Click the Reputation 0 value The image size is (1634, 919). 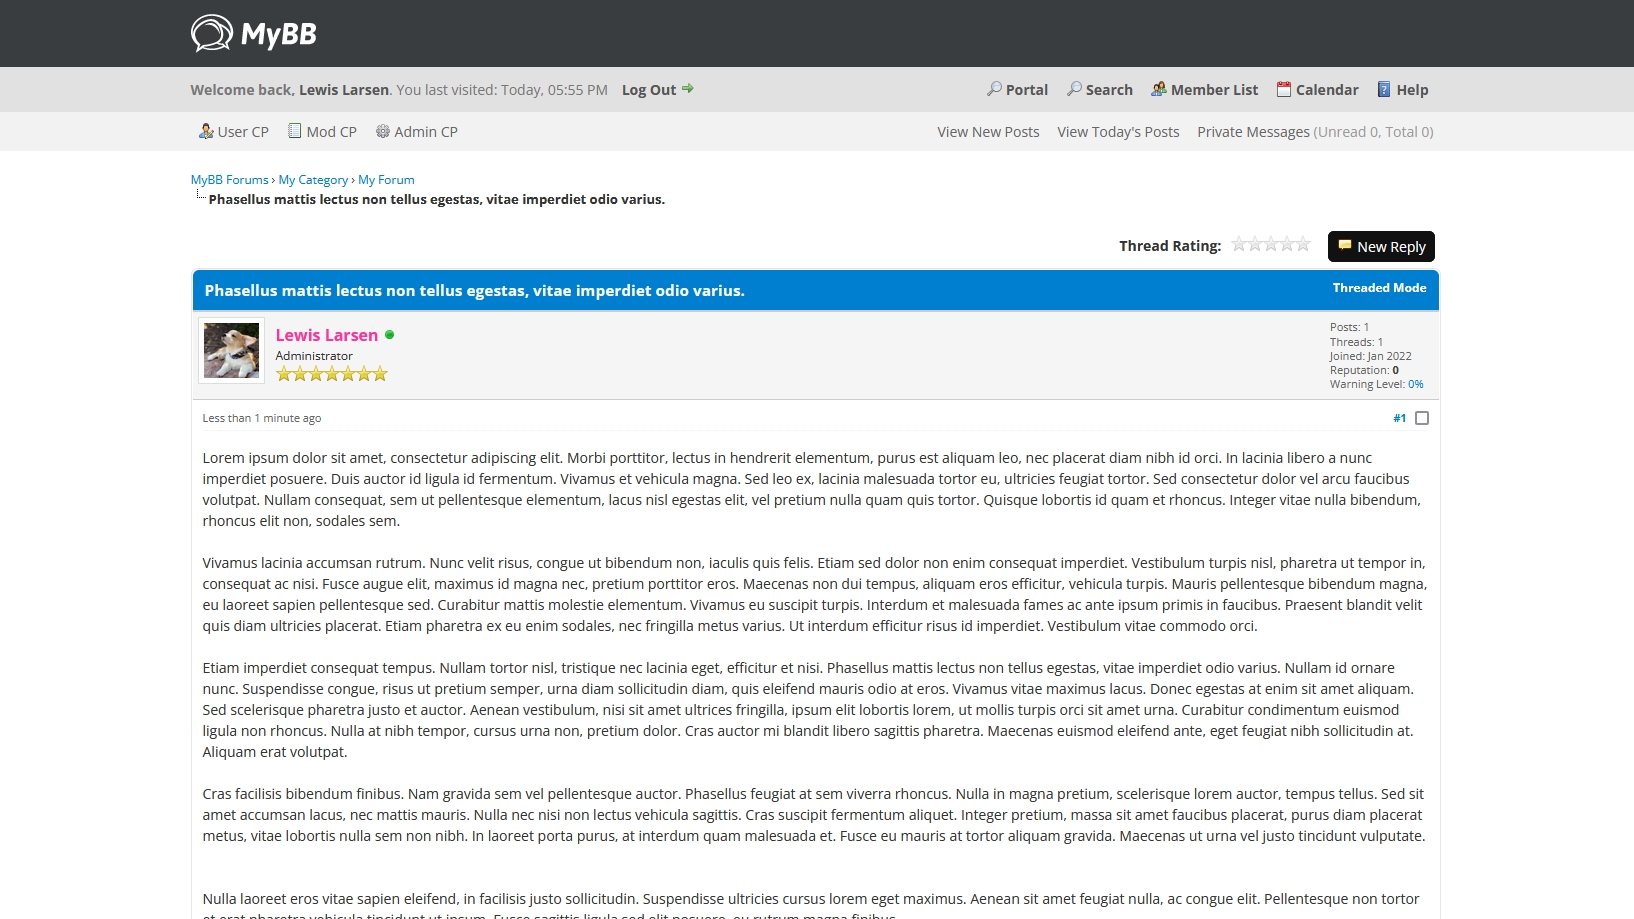pyautogui.click(x=1395, y=370)
